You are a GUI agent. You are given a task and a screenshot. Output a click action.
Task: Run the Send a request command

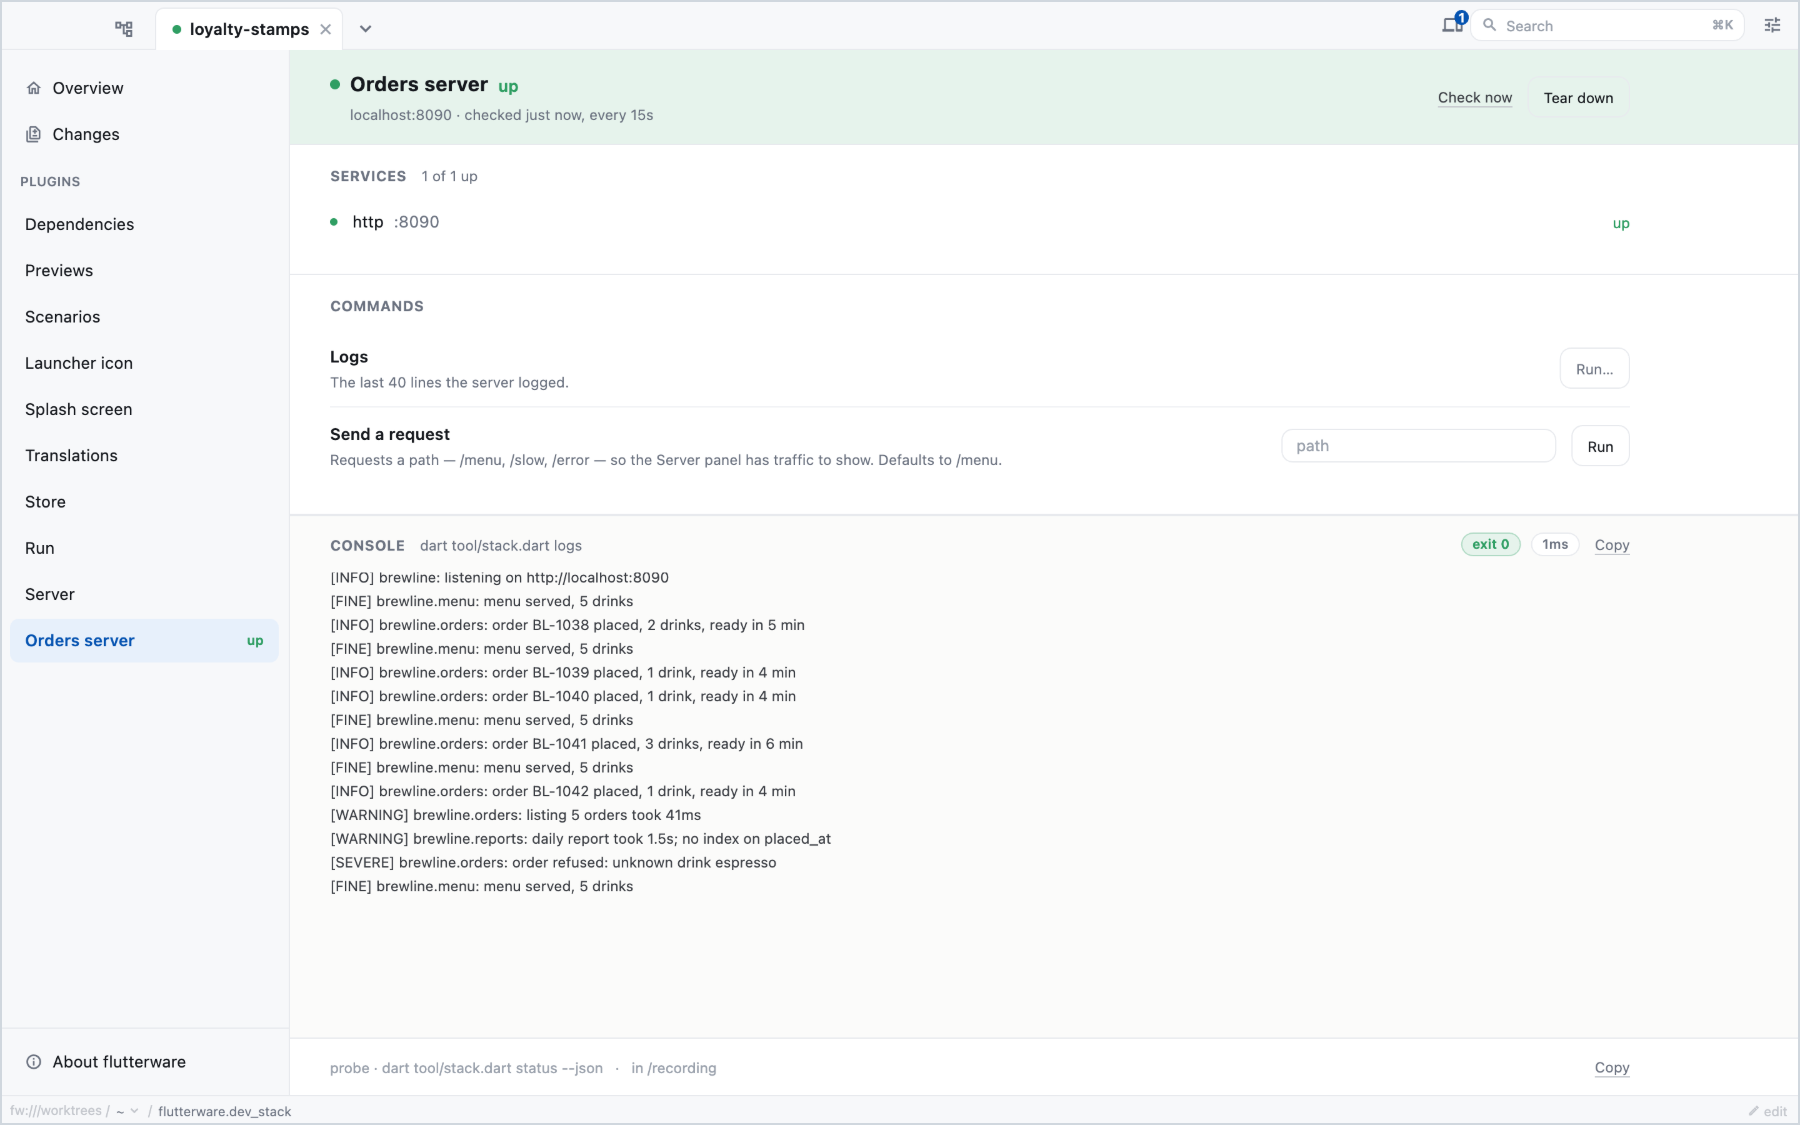tap(1600, 446)
